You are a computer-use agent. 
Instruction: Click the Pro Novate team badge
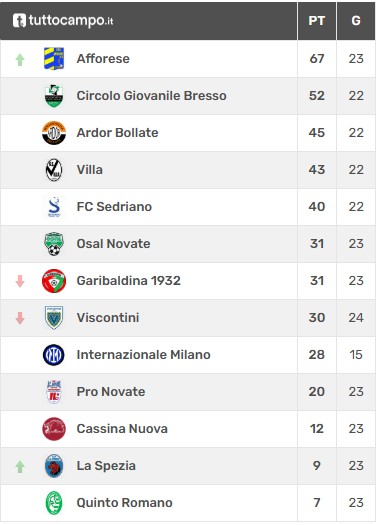coord(54,392)
